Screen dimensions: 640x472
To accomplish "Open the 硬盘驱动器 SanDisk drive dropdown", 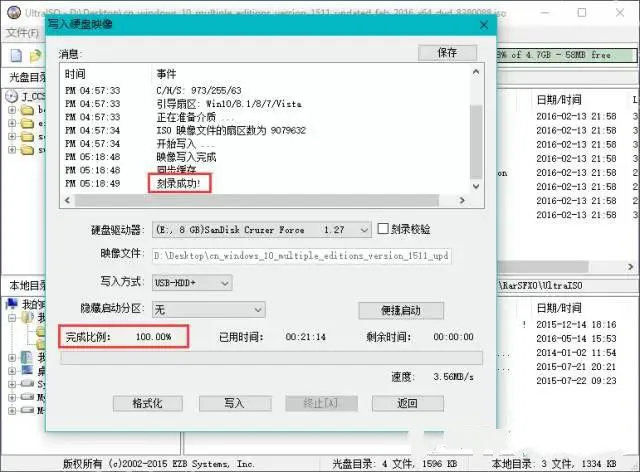I will click(364, 230).
